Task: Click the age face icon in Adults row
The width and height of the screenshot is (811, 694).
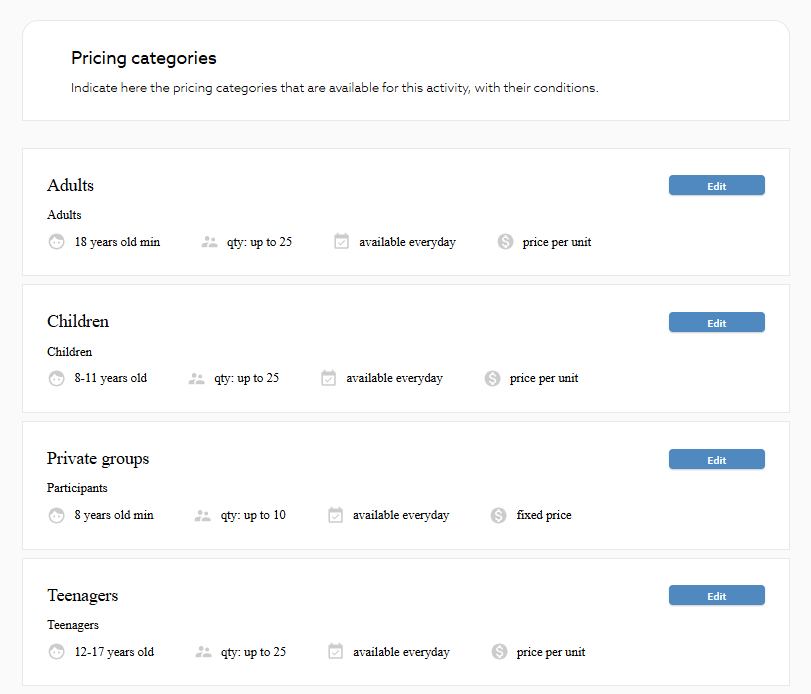Action: [x=56, y=242]
